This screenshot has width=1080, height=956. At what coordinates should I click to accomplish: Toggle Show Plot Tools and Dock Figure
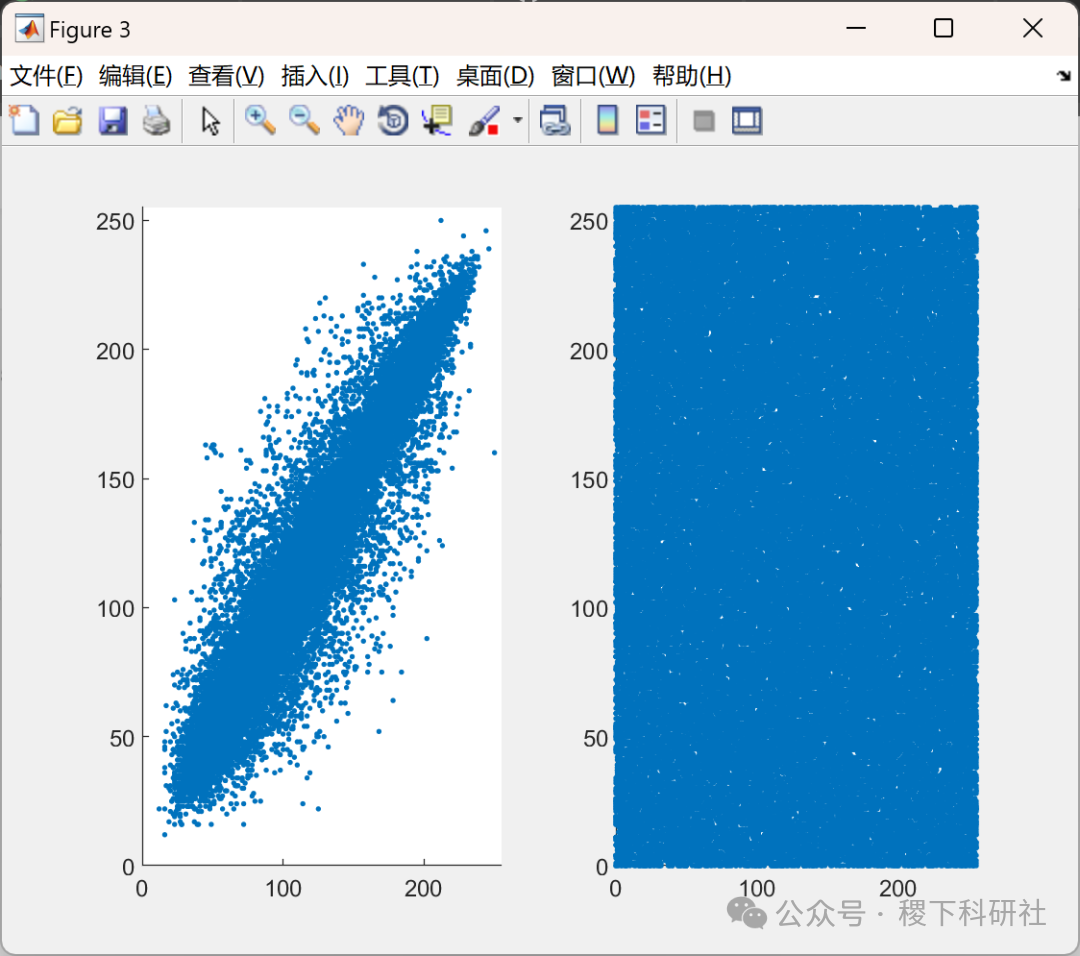747,120
